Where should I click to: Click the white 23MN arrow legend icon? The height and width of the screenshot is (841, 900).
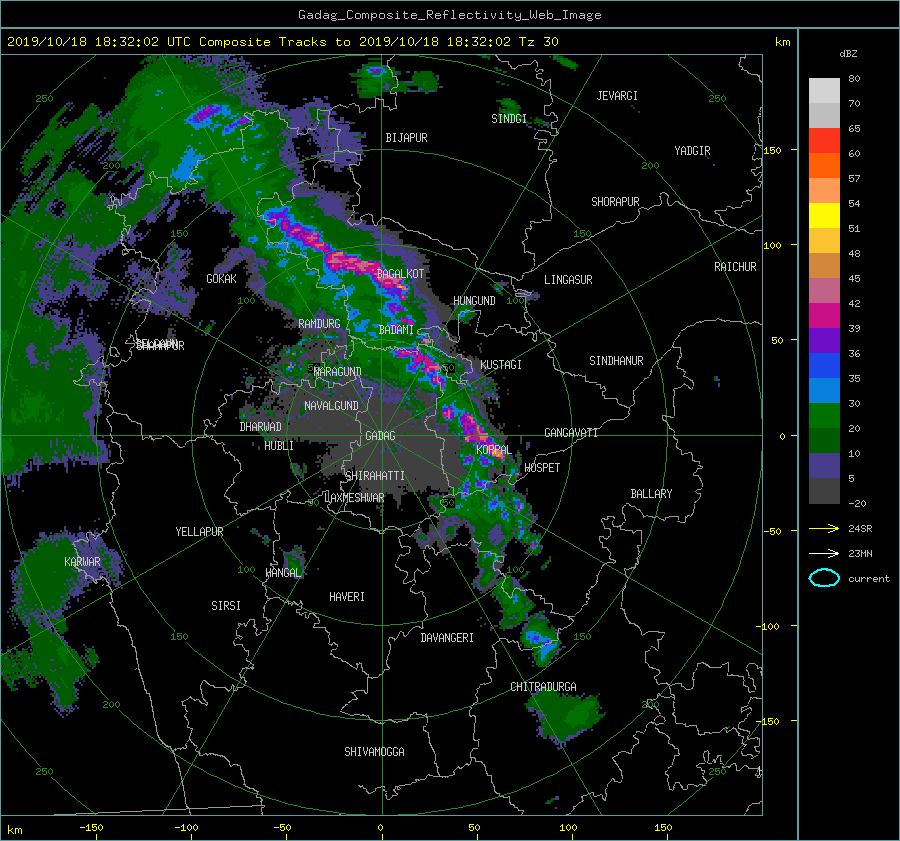824,553
